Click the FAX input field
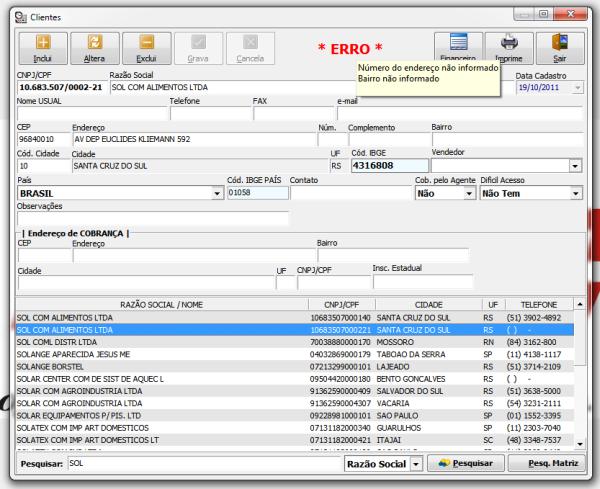The image size is (600, 489). pos(294,114)
